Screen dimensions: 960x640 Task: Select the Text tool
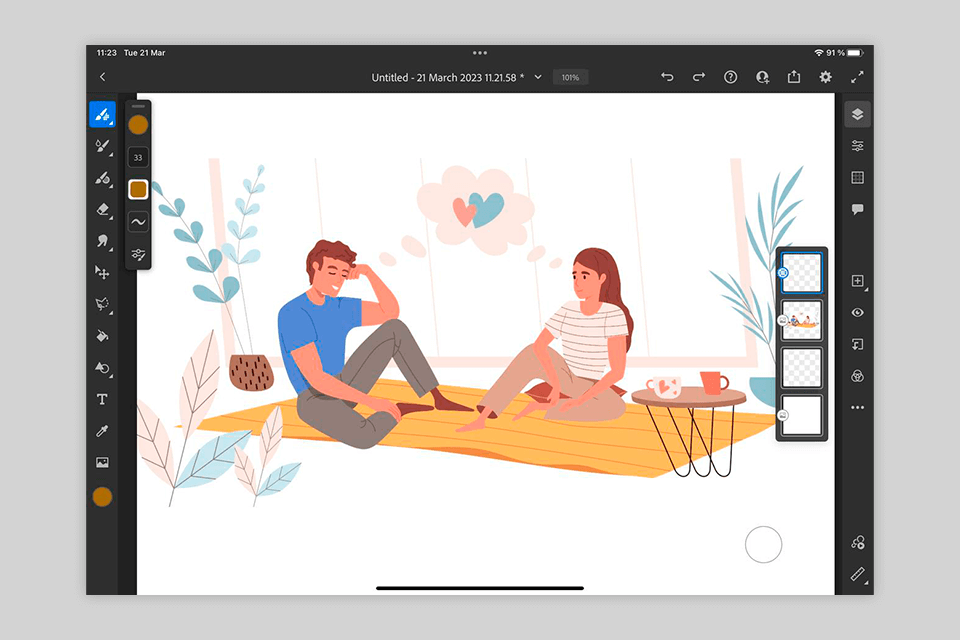102,399
